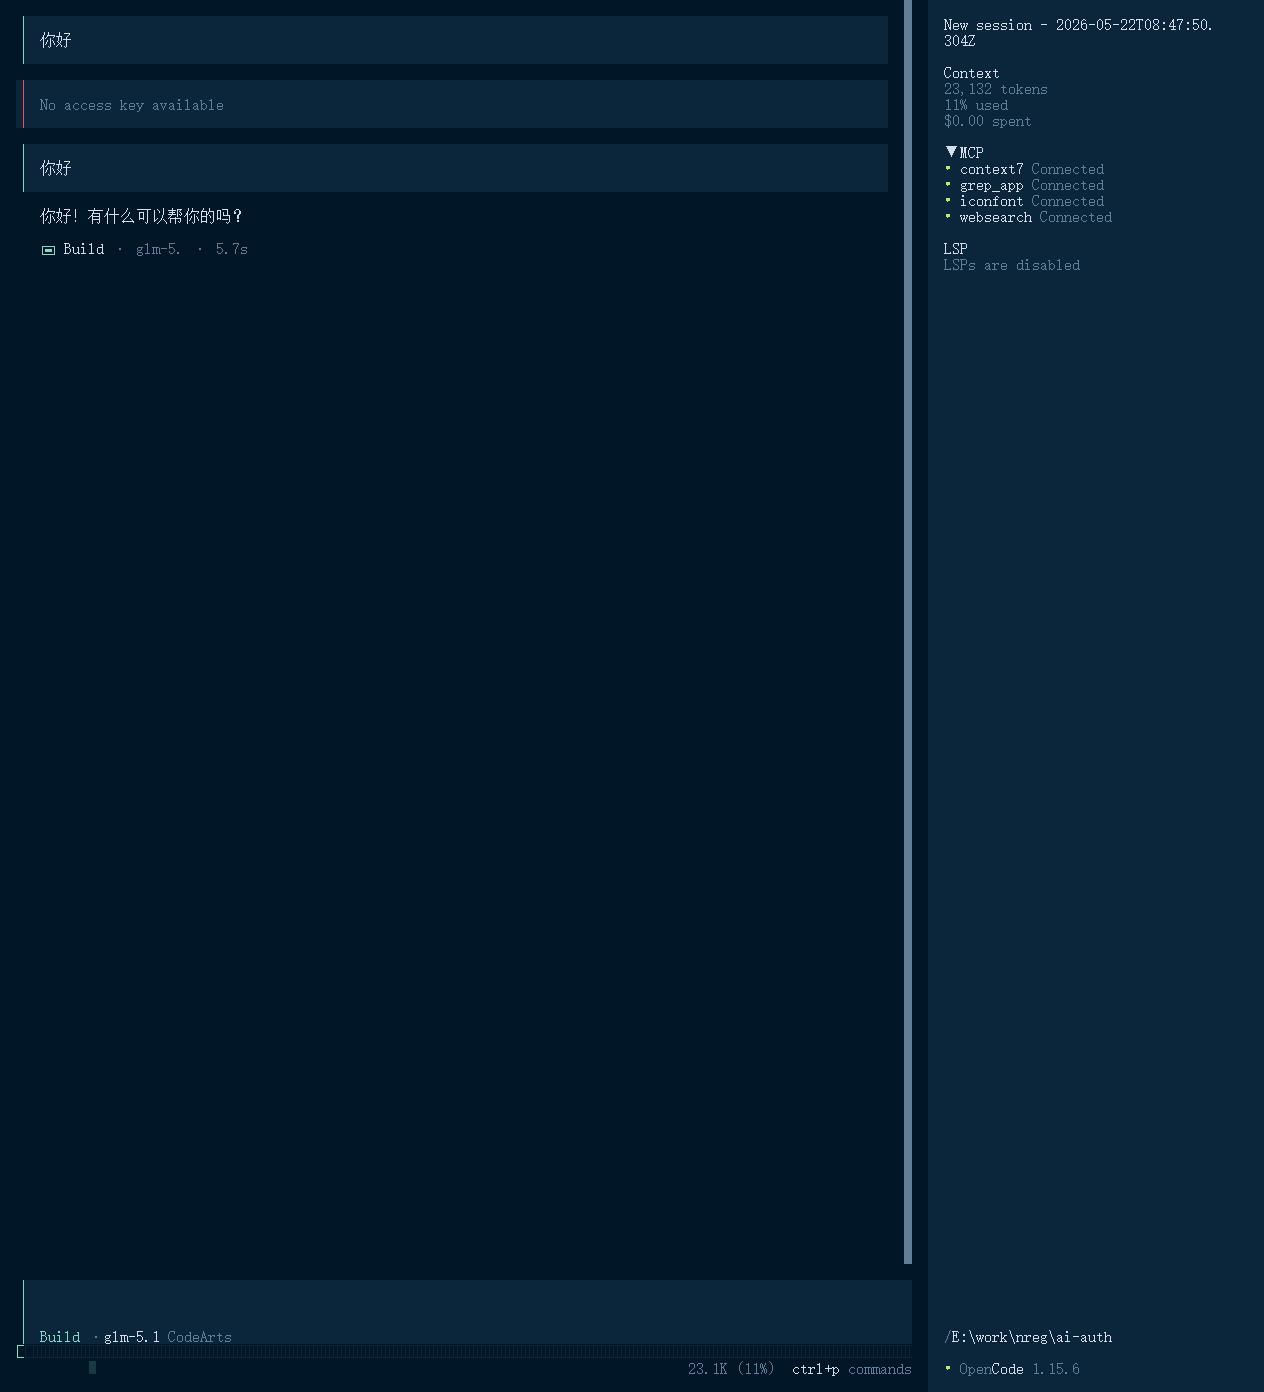
Task: Click the ctrl+p commands hint
Action: 852,1369
